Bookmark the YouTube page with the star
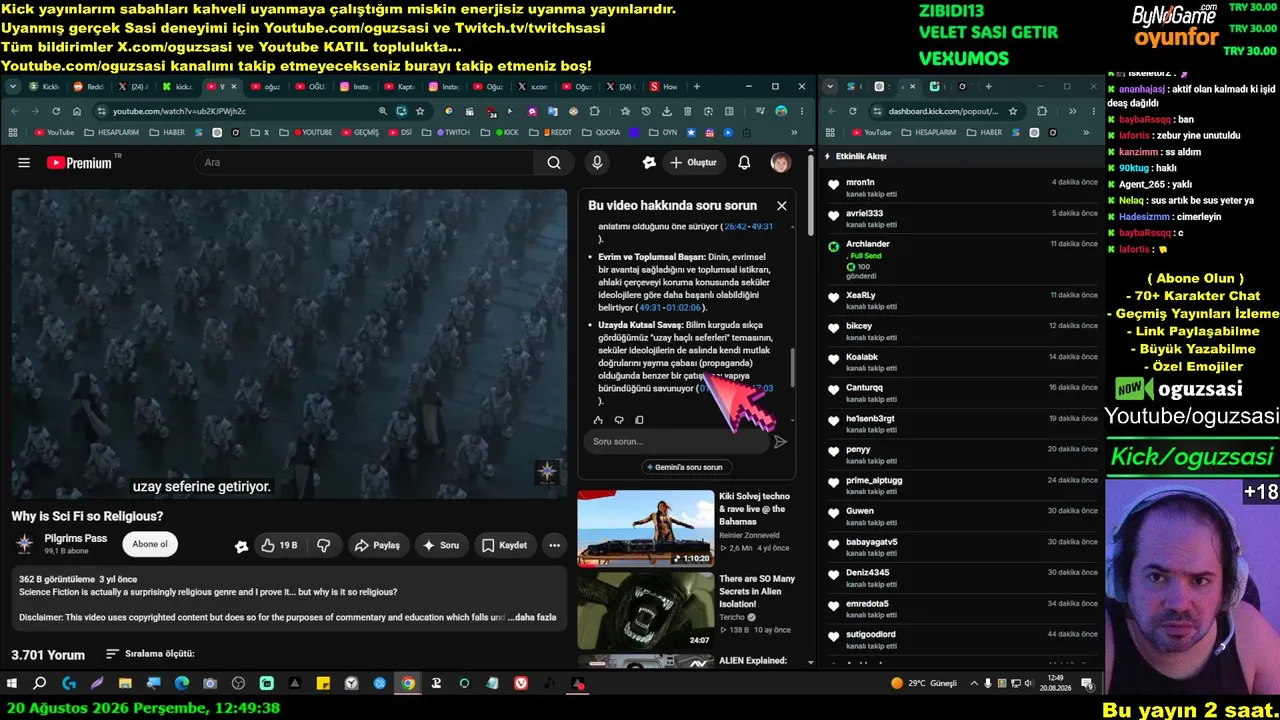The width and height of the screenshot is (1280, 720). click(420, 111)
